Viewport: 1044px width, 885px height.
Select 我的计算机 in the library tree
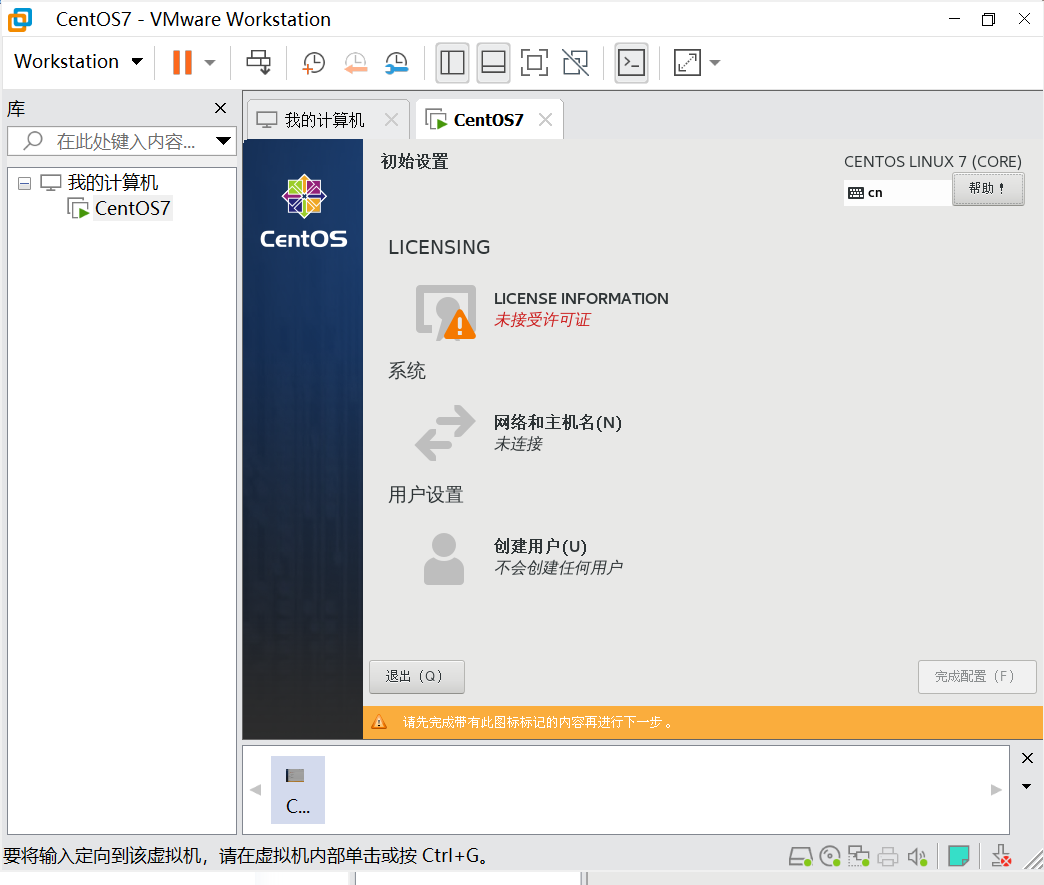pos(113,182)
